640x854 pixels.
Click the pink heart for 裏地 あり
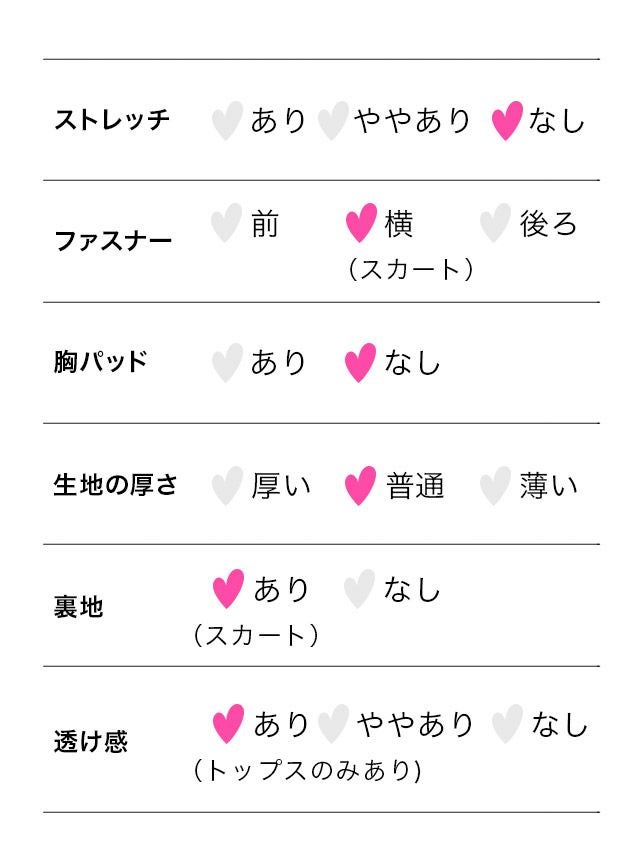(228, 589)
